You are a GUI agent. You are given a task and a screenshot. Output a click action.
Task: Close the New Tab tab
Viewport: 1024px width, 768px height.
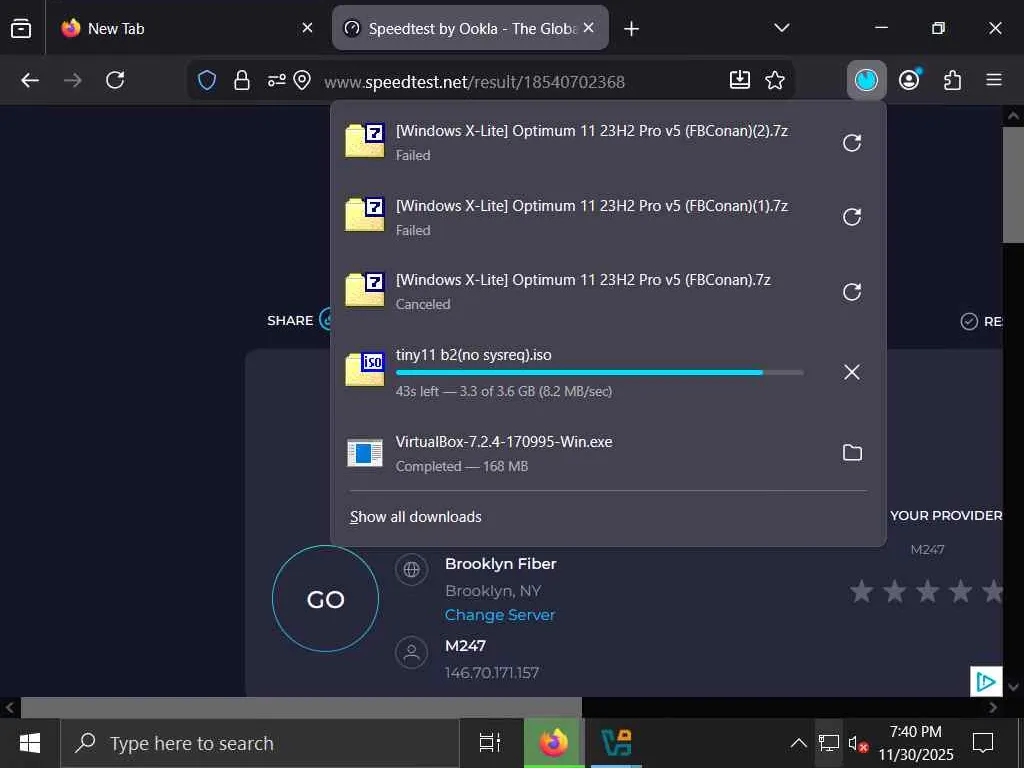(308, 28)
